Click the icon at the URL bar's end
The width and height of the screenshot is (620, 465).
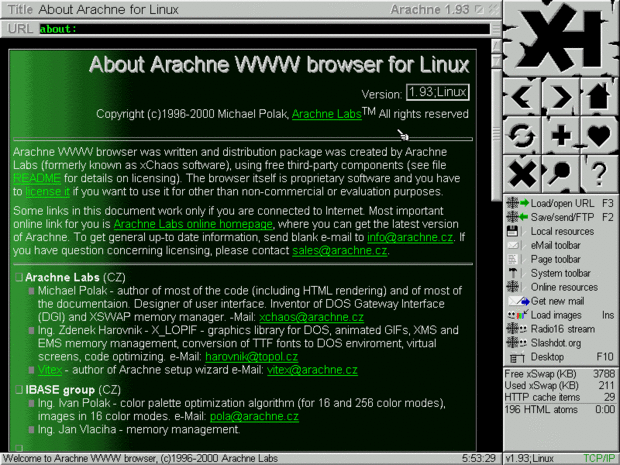(x=496, y=29)
